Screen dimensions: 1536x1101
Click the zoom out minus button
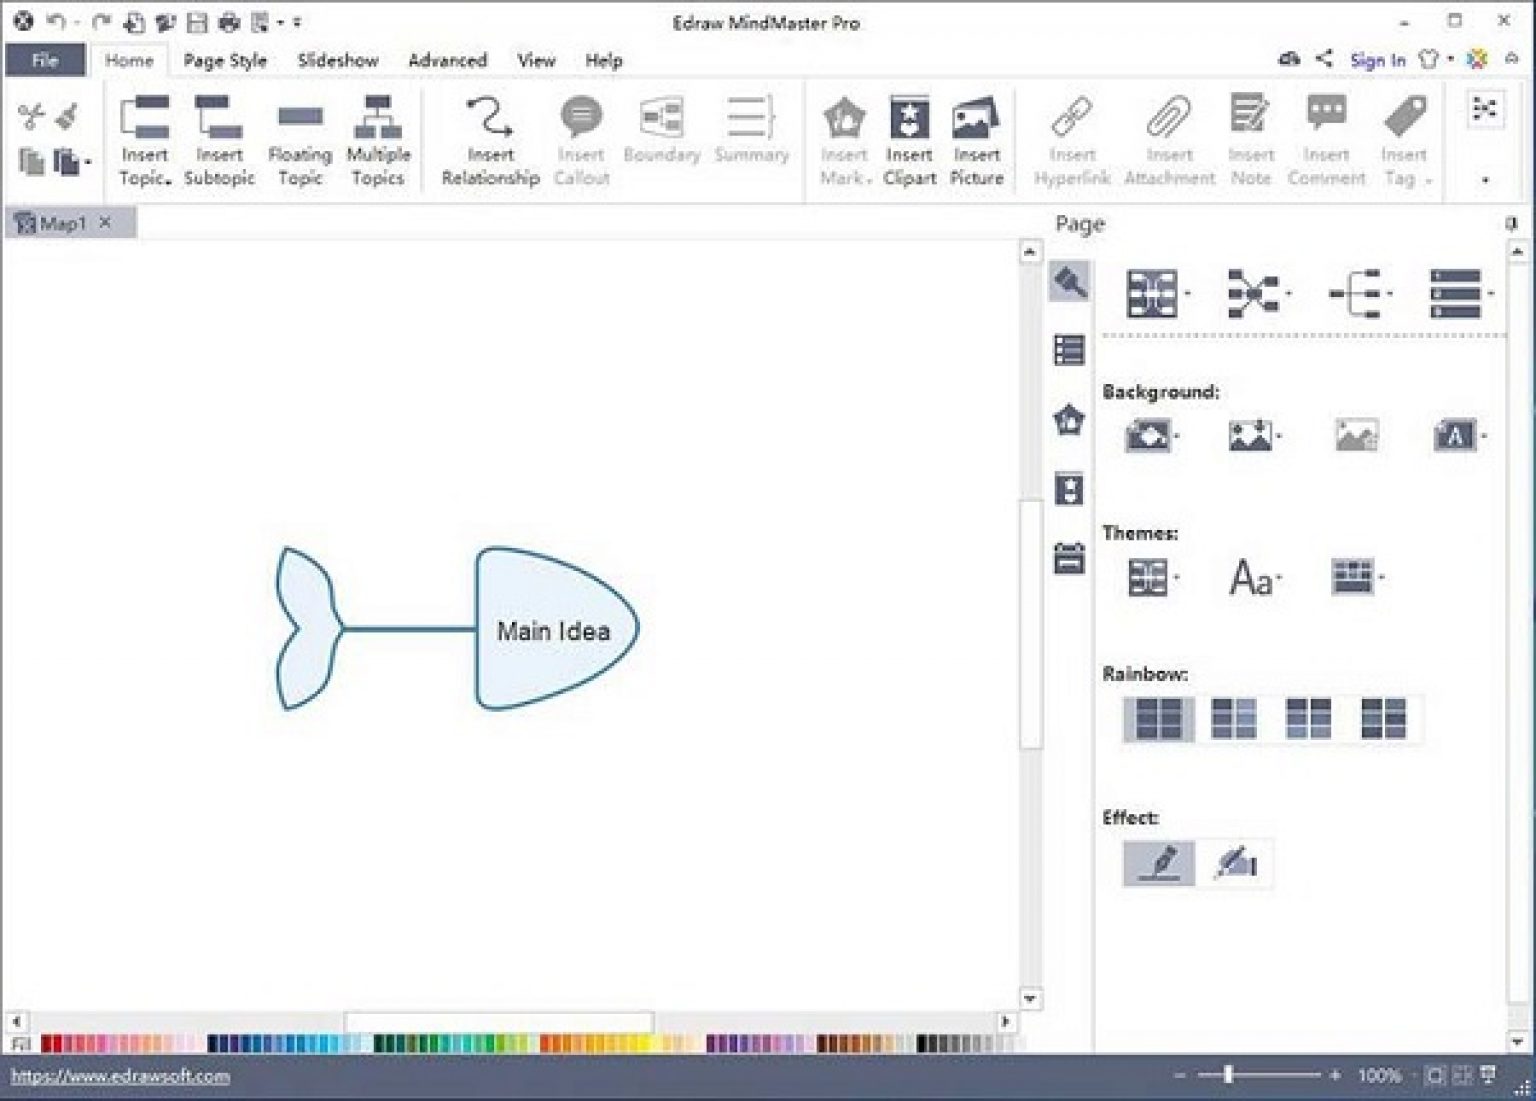1180,1076
